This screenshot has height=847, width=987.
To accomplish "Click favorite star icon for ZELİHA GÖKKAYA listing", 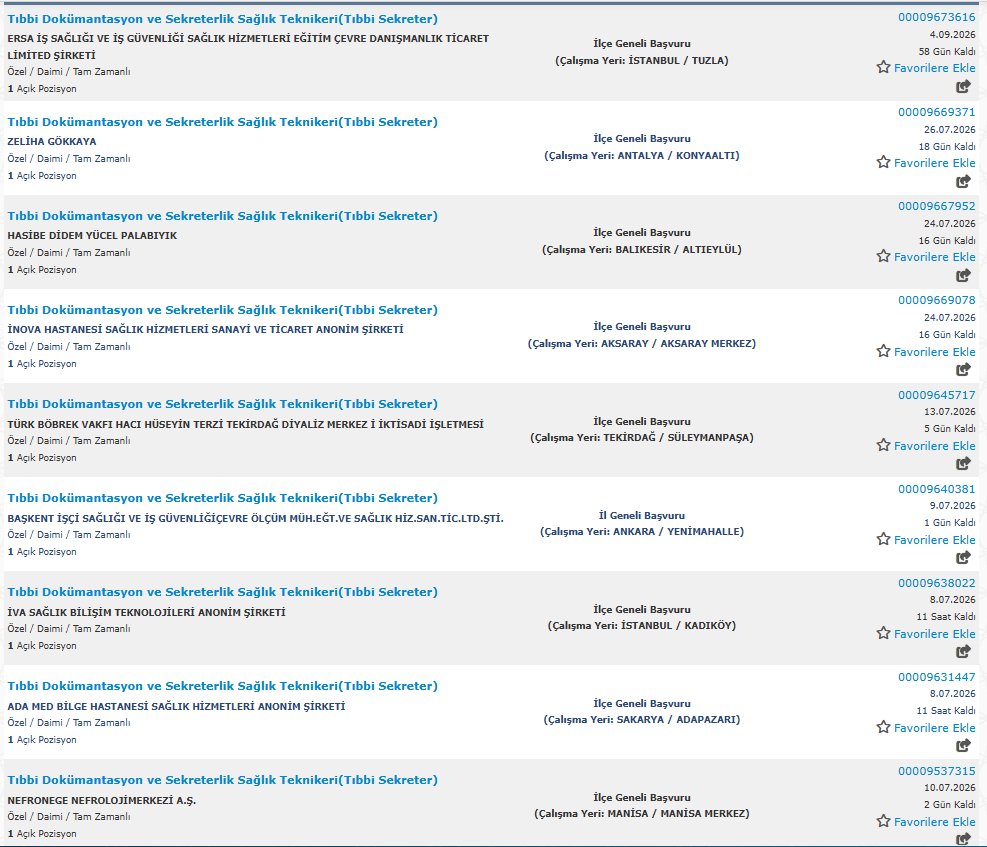I will coord(884,162).
